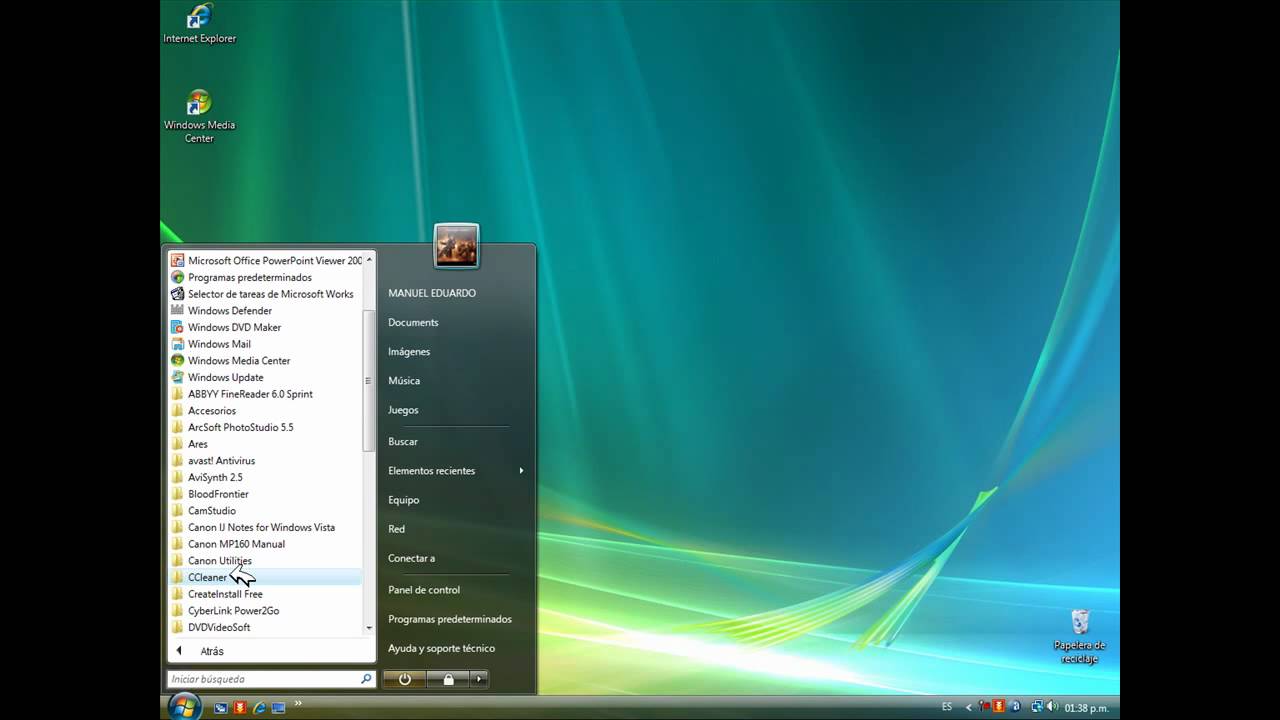Click the DVDVideoSoft folder icon

[178, 627]
